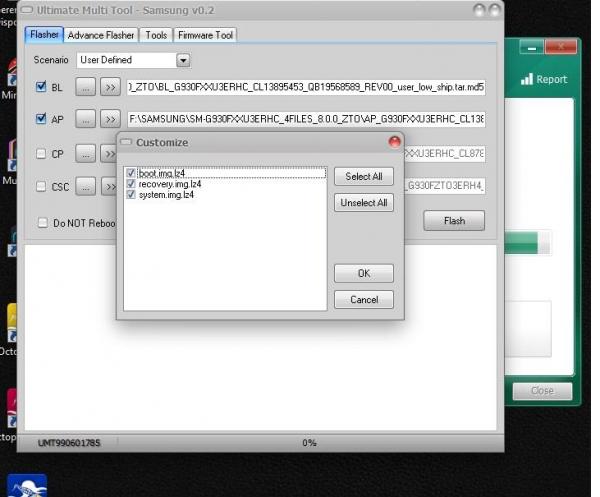The image size is (600, 497).
Task: Uncheck the AP checkbox
Action: 41,119
